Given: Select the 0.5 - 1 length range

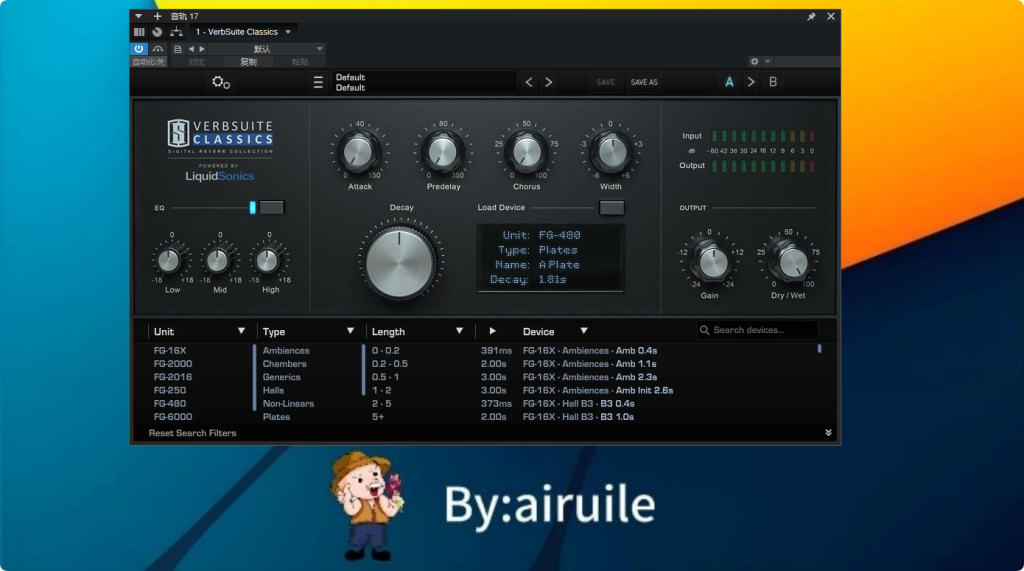Looking at the screenshot, I should (x=385, y=377).
